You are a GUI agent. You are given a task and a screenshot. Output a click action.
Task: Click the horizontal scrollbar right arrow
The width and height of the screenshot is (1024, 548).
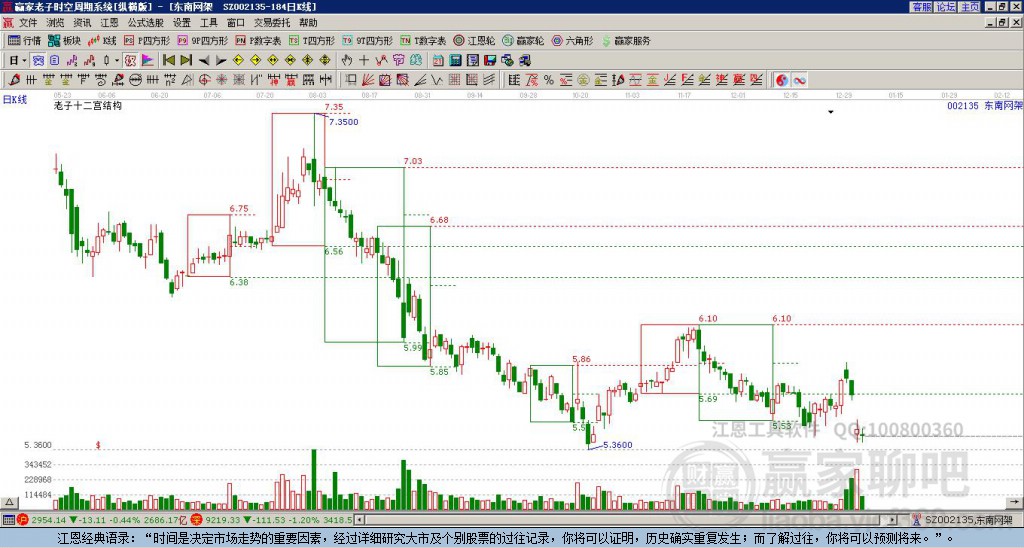click(893, 520)
